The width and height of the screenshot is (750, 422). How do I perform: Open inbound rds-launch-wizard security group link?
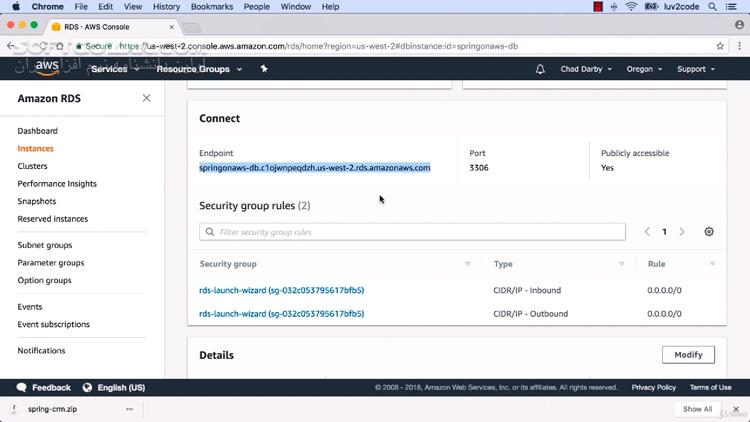coord(281,290)
